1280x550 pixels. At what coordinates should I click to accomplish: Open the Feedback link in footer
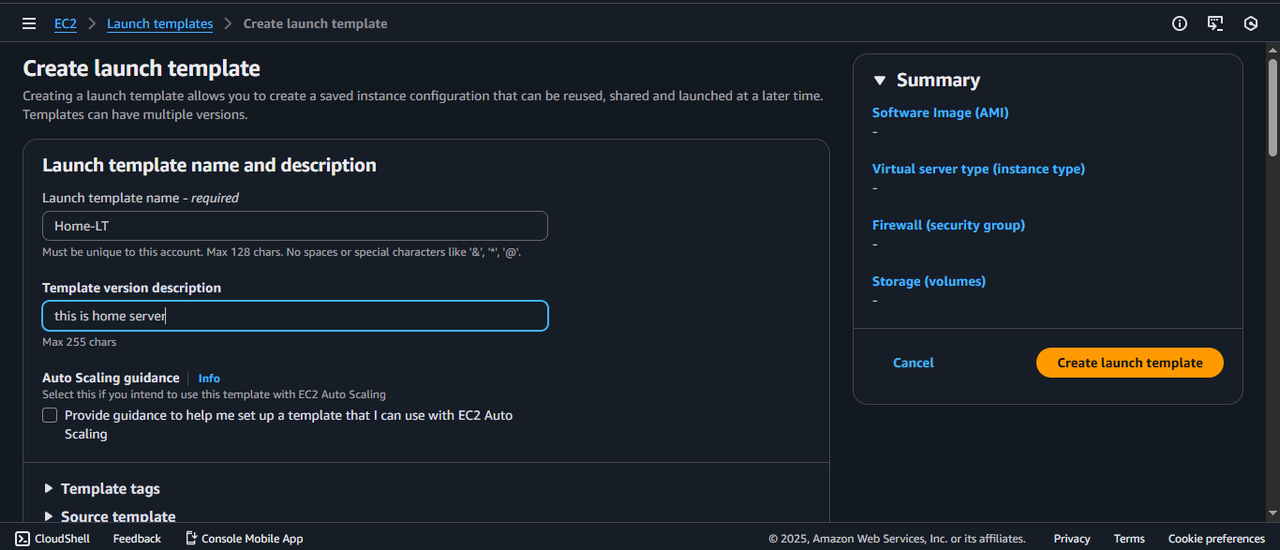pos(137,538)
